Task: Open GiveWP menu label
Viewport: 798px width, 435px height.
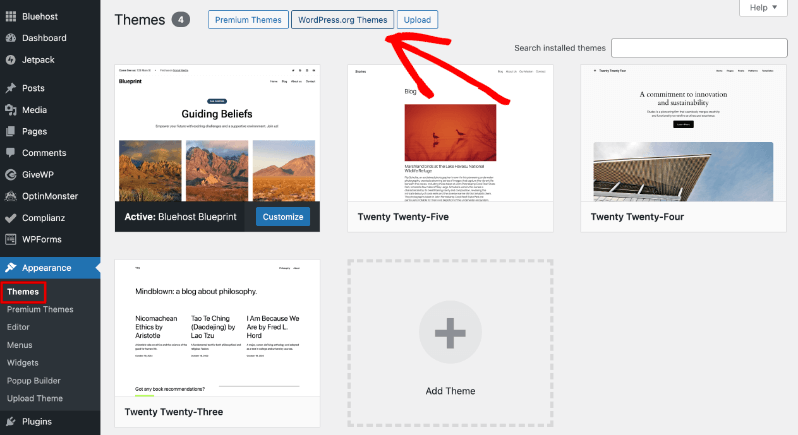Action: point(38,175)
